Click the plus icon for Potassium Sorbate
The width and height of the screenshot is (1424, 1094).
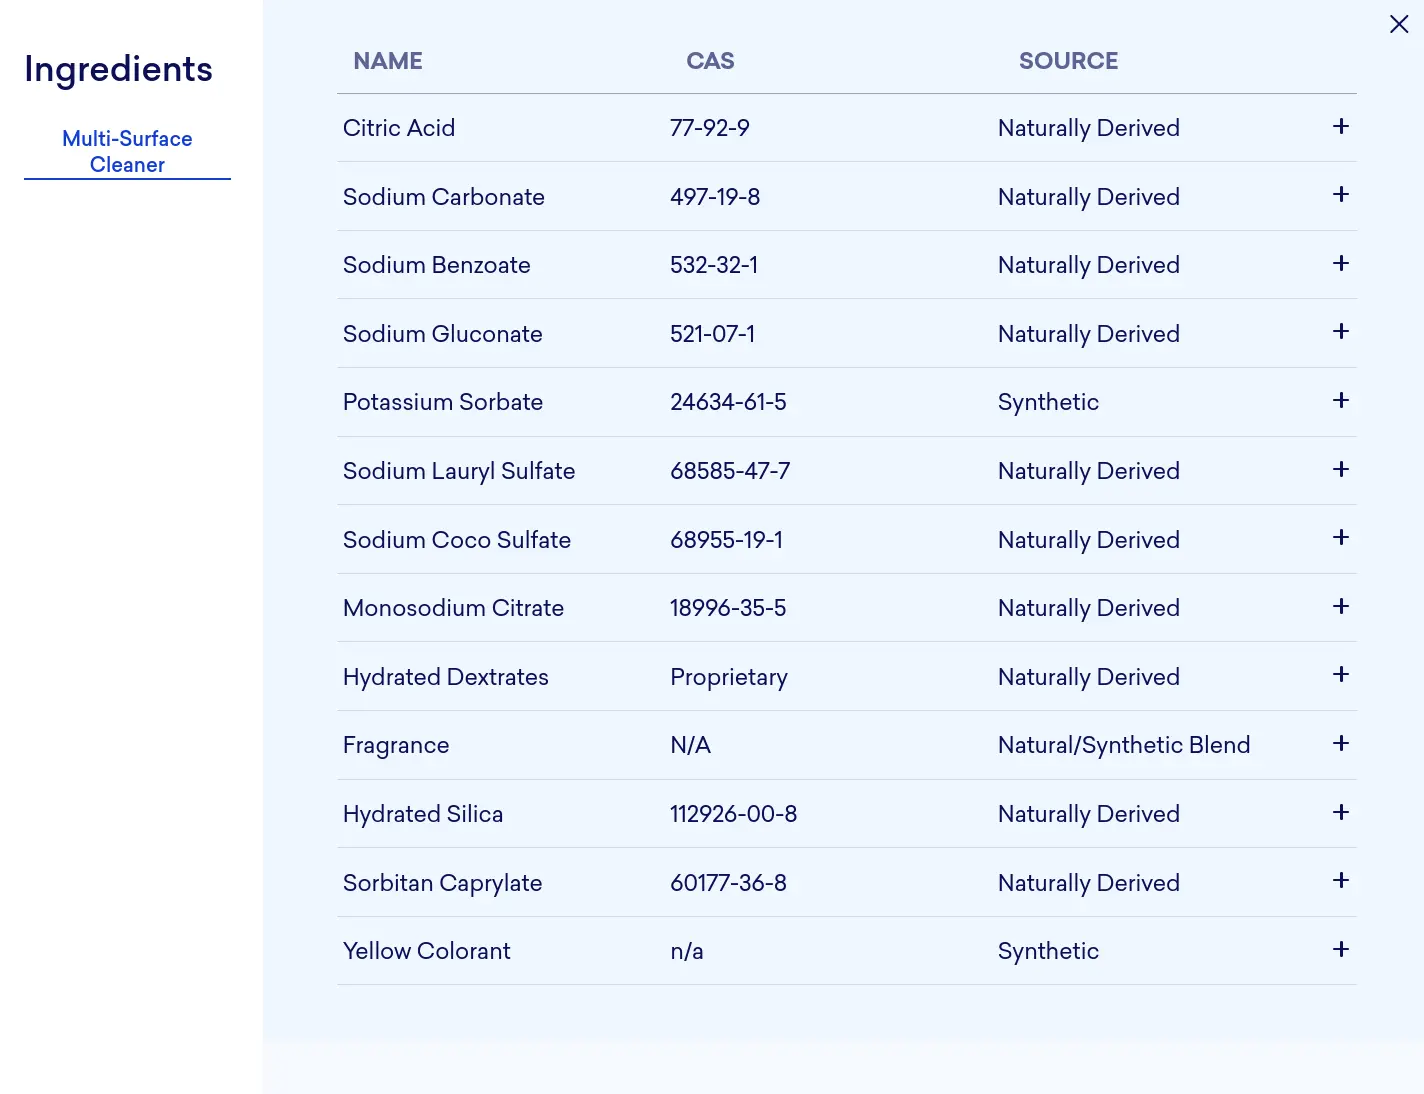click(1341, 401)
